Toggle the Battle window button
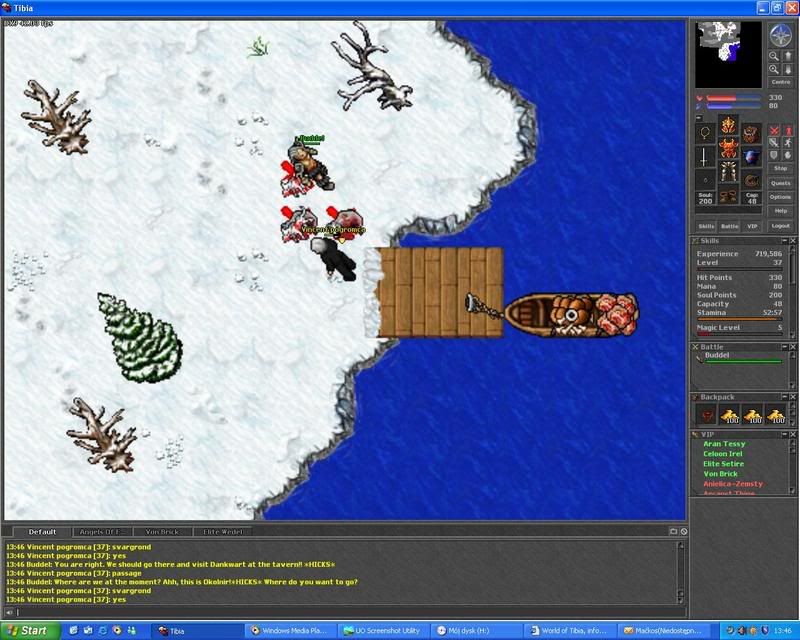 (730, 226)
